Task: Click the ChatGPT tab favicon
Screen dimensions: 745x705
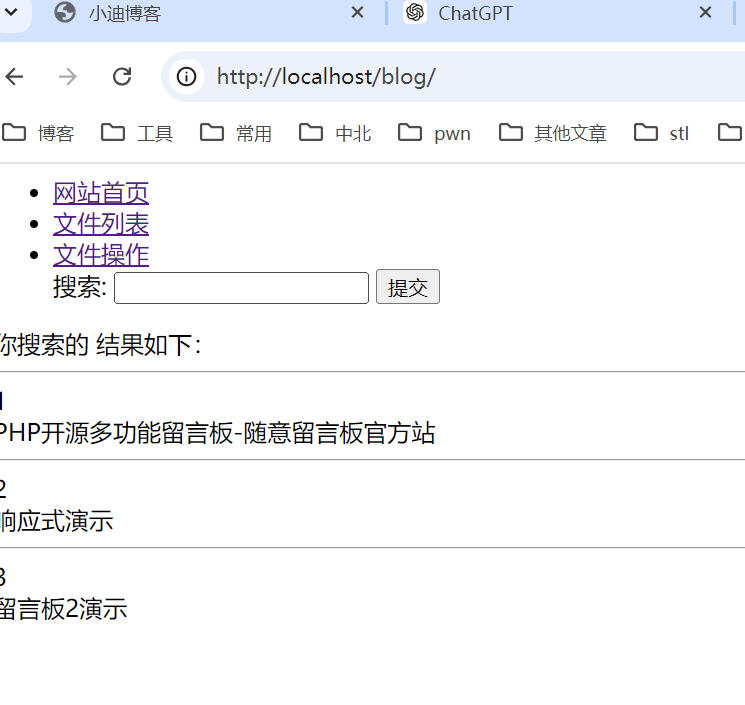Action: click(415, 12)
